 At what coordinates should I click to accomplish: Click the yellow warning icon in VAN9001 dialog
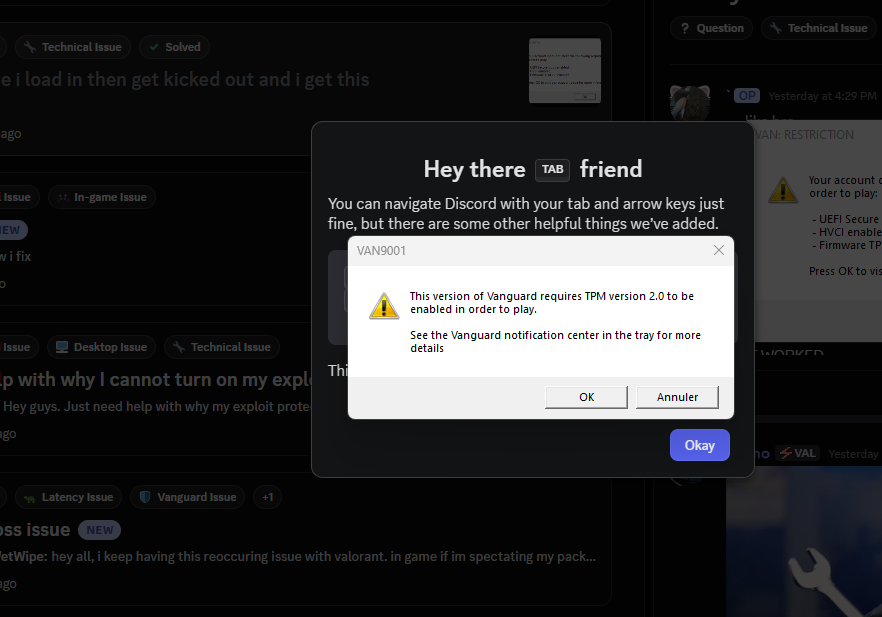click(384, 306)
